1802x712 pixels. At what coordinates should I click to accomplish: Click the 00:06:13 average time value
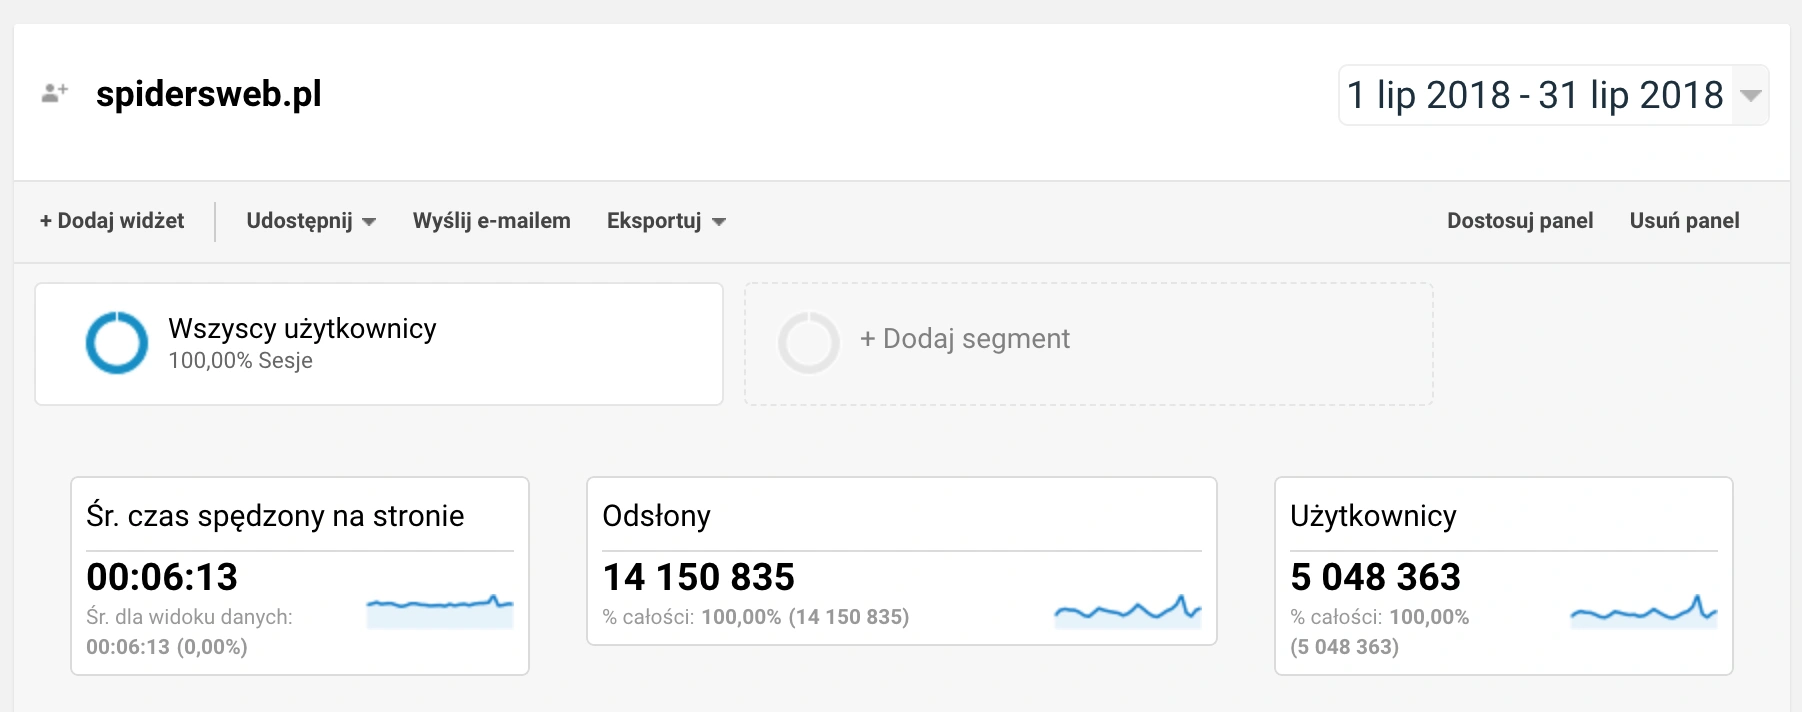point(162,577)
